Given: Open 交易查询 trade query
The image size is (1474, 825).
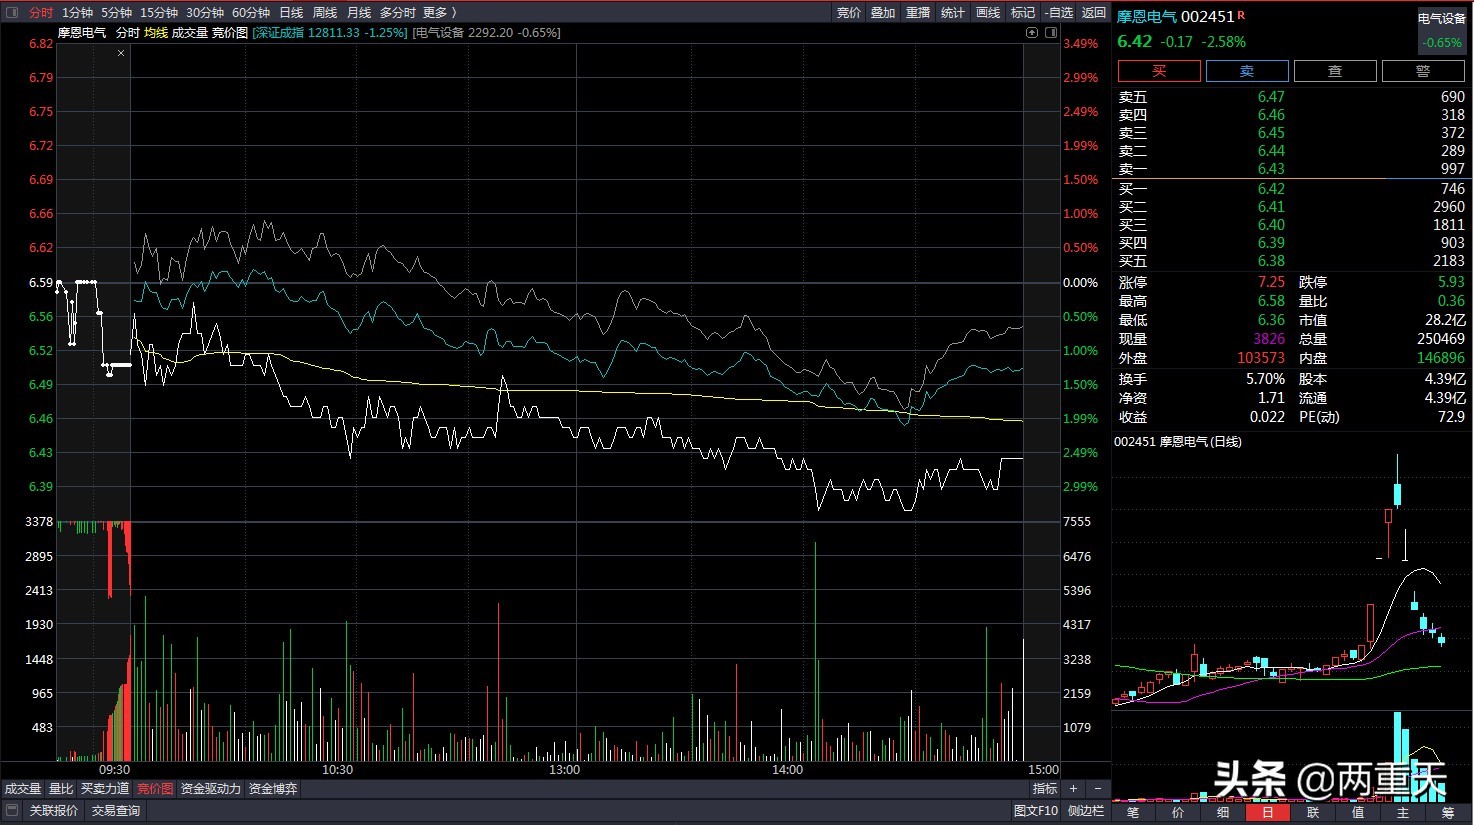Looking at the screenshot, I should click(116, 811).
